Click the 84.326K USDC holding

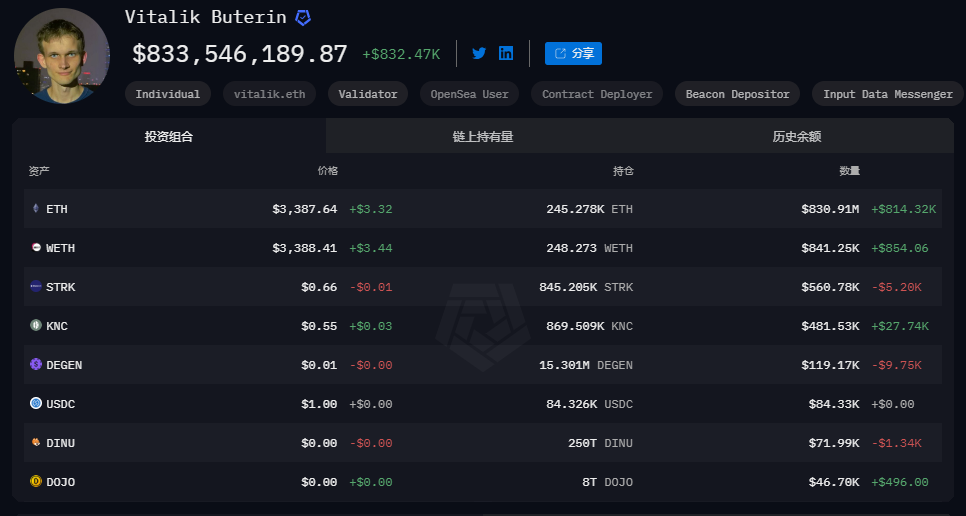pyautogui.click(x=590, y=404)
